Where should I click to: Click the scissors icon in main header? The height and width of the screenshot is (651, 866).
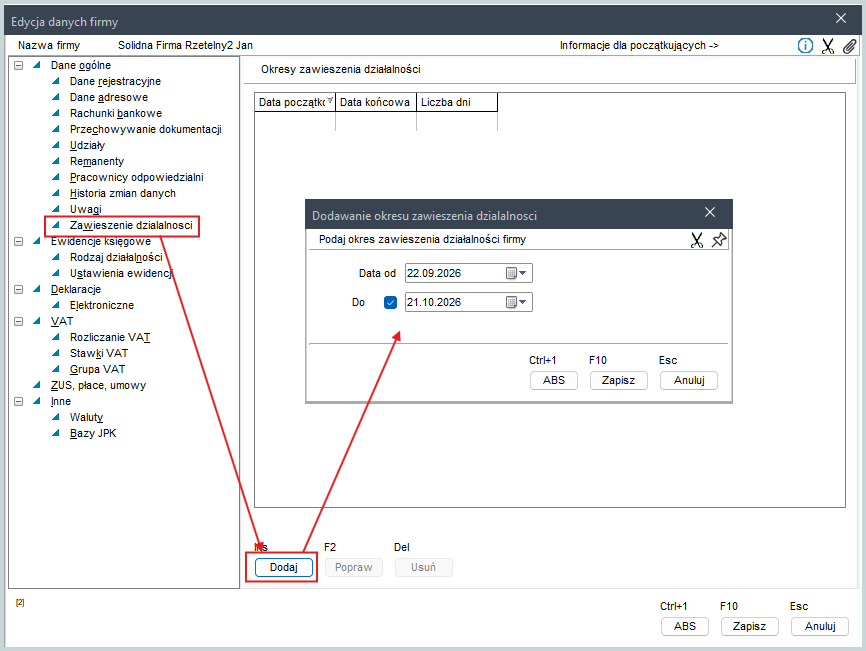point(827,46)
